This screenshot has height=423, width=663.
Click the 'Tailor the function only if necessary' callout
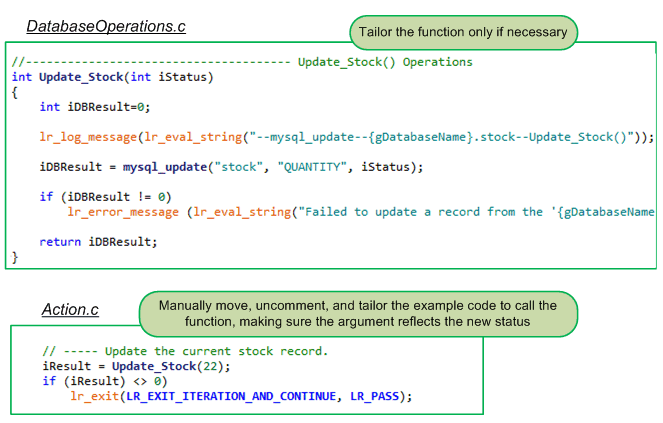point(463,33)
